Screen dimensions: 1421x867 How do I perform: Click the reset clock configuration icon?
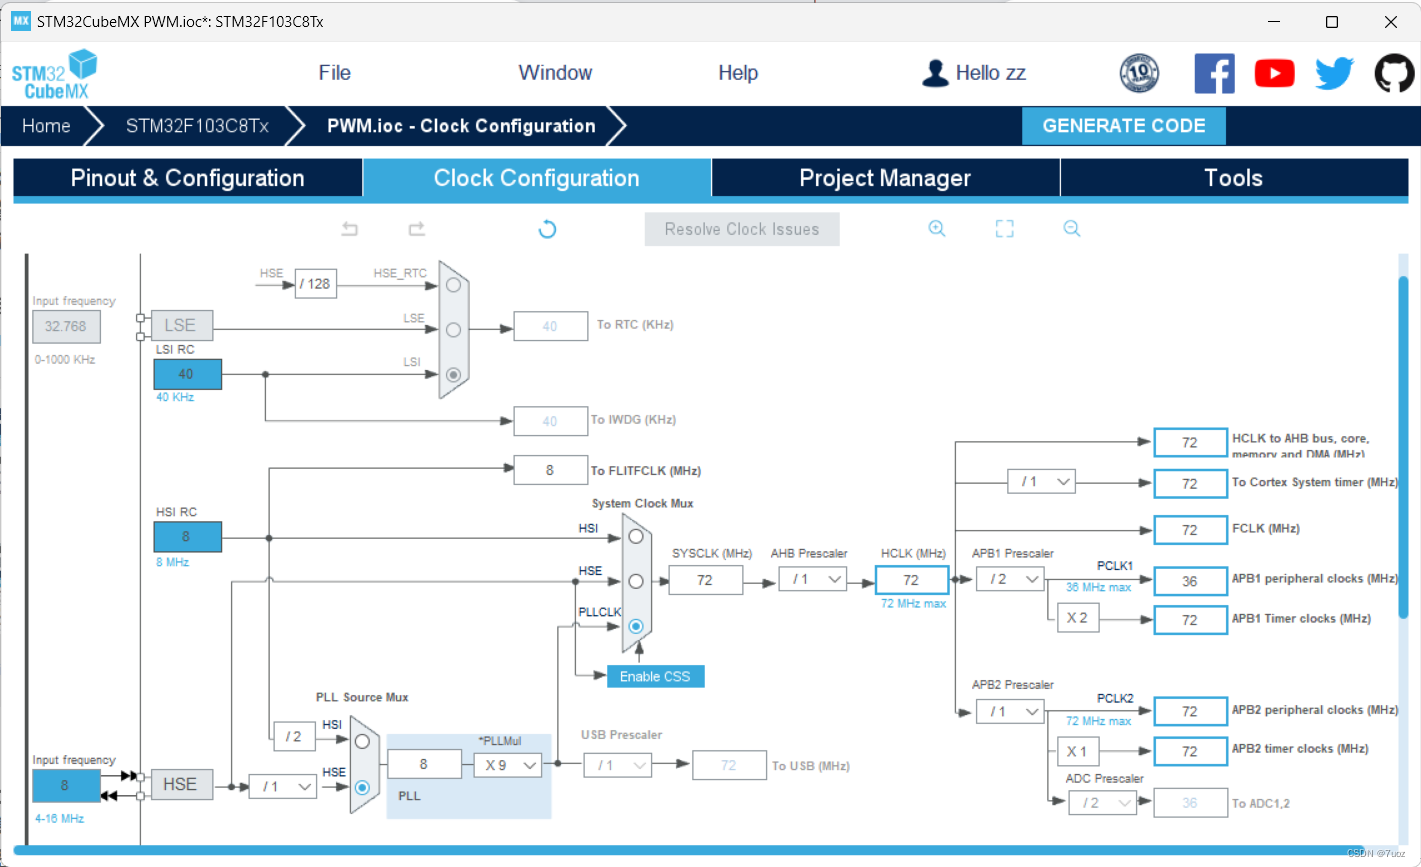pos(547,229)
